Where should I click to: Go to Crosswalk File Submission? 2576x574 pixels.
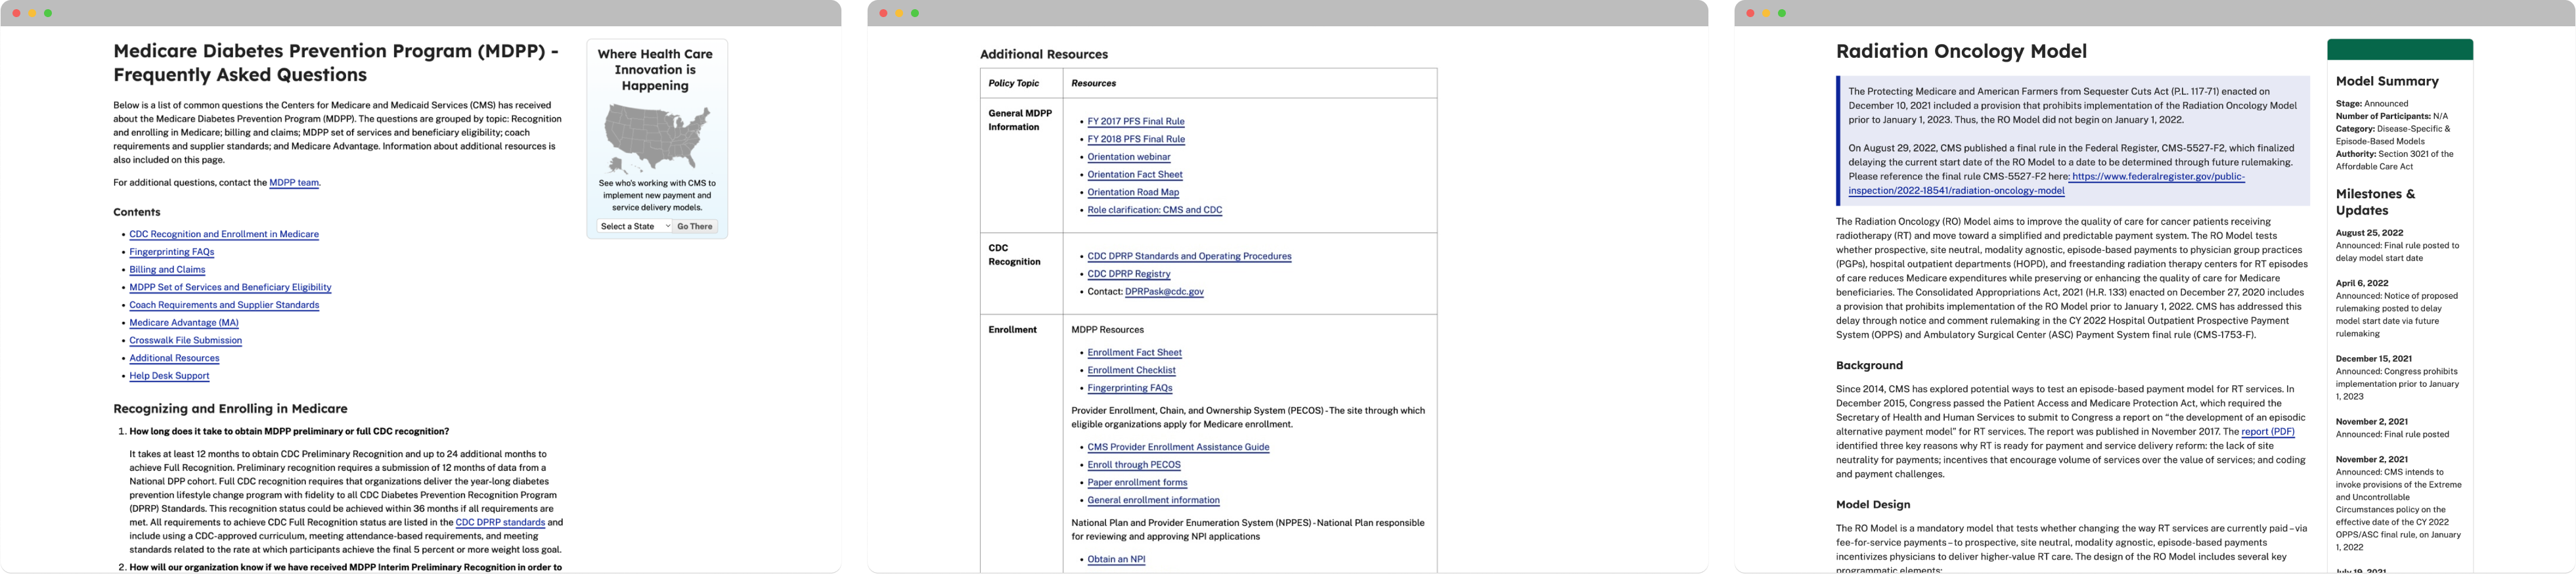(185, 340)
